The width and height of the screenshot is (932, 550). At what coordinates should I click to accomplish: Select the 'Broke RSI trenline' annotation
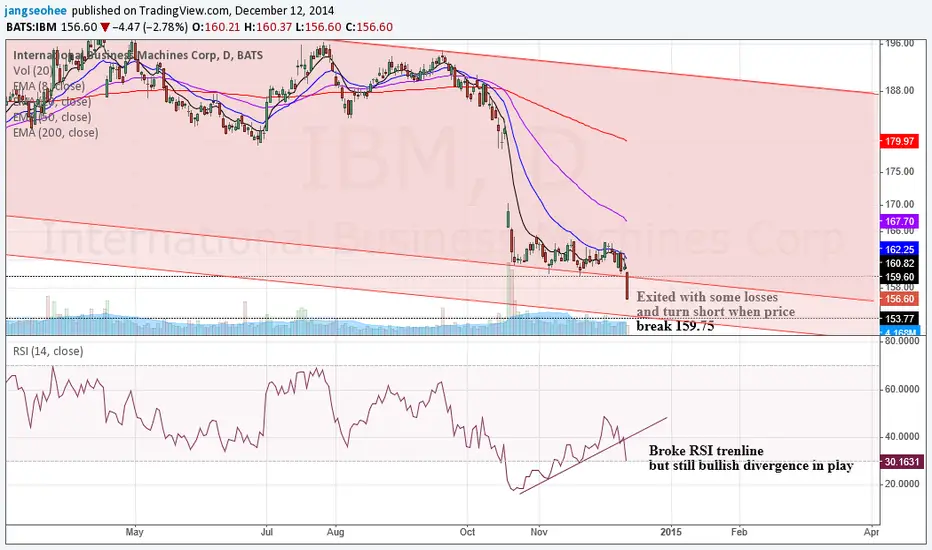pos(706,451)
